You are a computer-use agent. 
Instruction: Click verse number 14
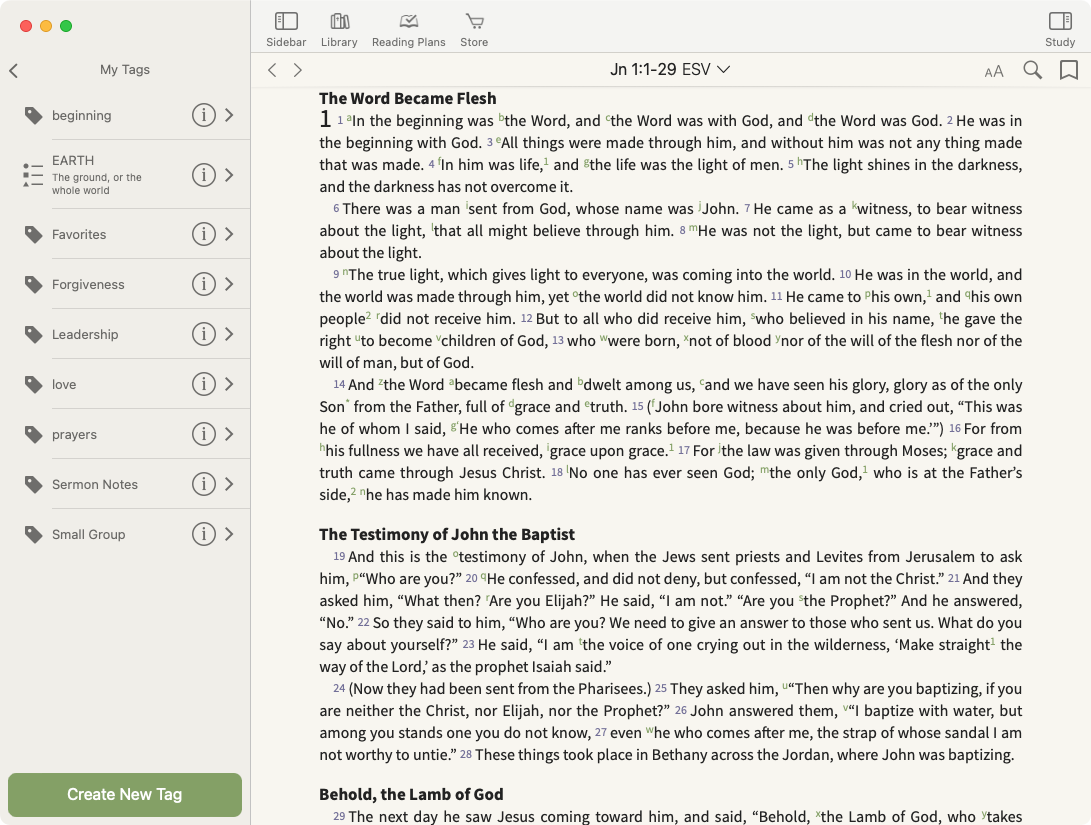(x=339, y=384)
